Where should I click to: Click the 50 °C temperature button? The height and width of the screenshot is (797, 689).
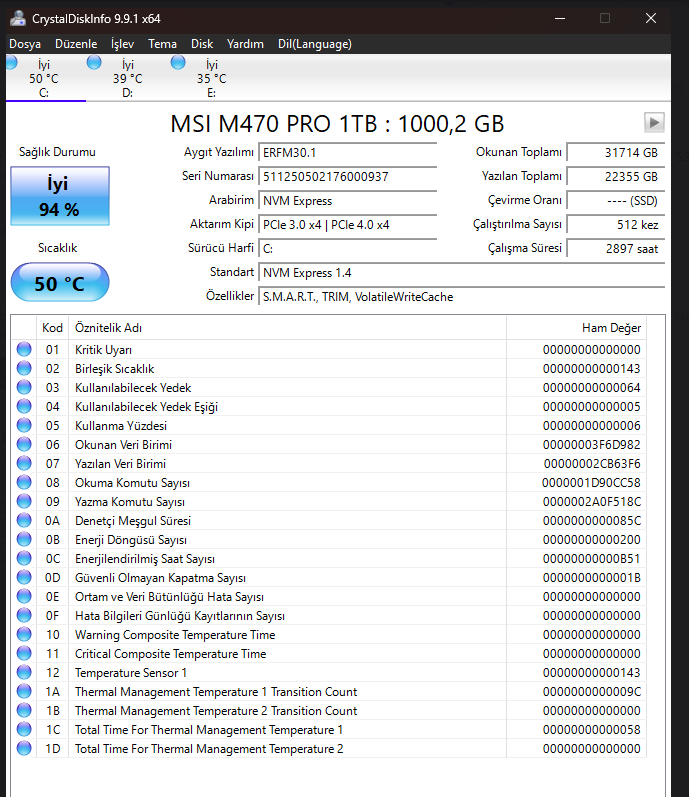(x=60, y=283)
